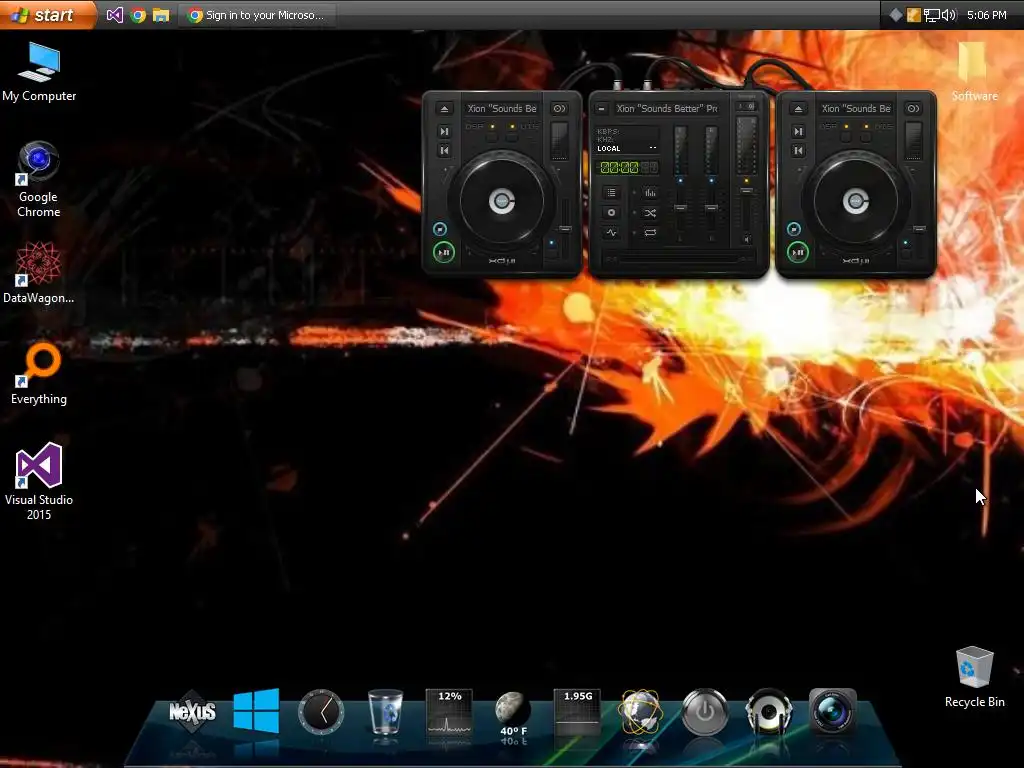Select the Software folder on desktop

[974, 72]
